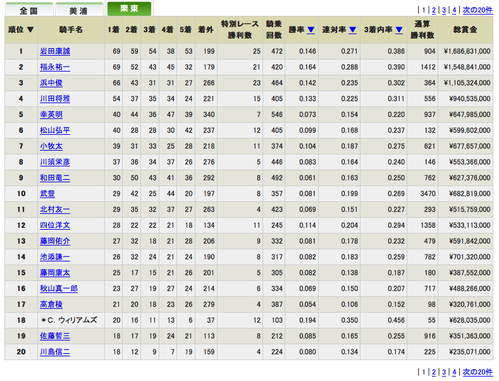Click the 特別レース勝利数 column header
Viewport: 499px width, 381px height.
click(240, 30)
